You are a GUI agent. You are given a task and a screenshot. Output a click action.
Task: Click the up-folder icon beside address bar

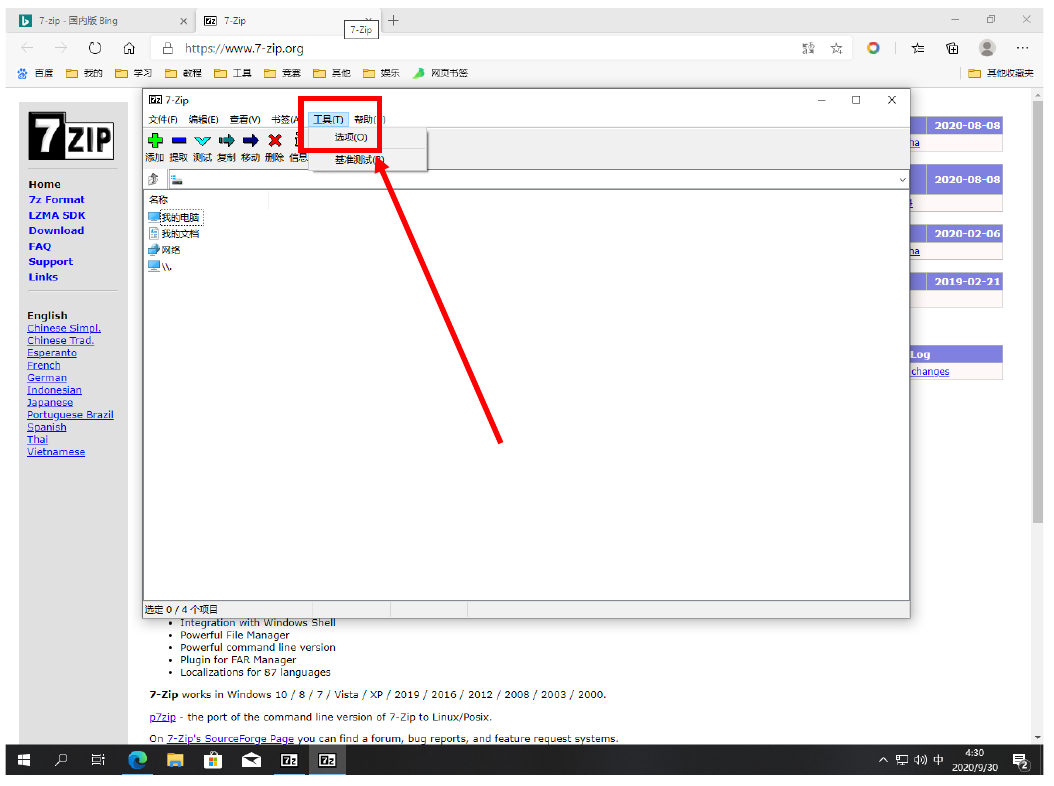click(154, 180)
